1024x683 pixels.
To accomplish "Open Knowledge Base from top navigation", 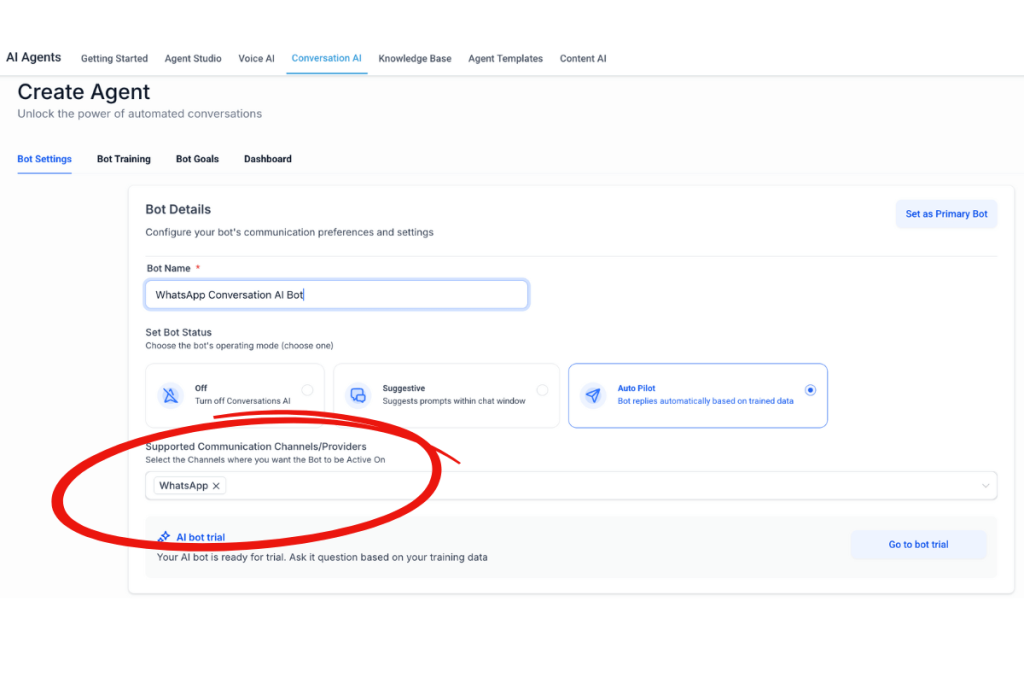I will tap(414, 58).
